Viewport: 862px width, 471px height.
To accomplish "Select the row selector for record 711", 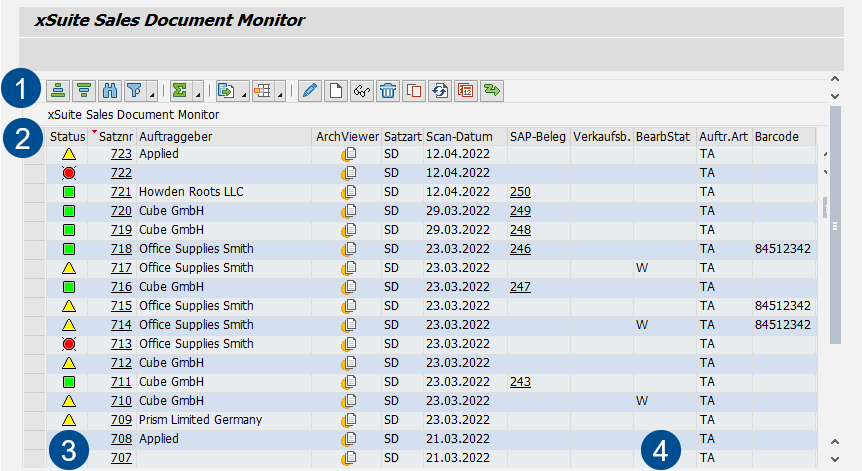I will coord(34,382).
